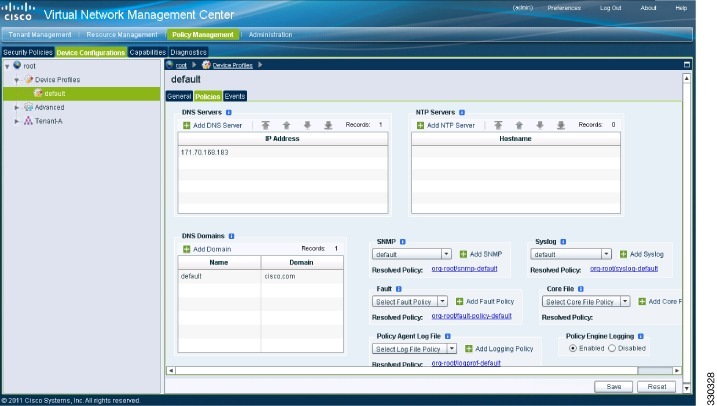Click the Device Profiles icon in breadcrumb
The height and width of the screenshot is (406, 717).
point(206,65)
